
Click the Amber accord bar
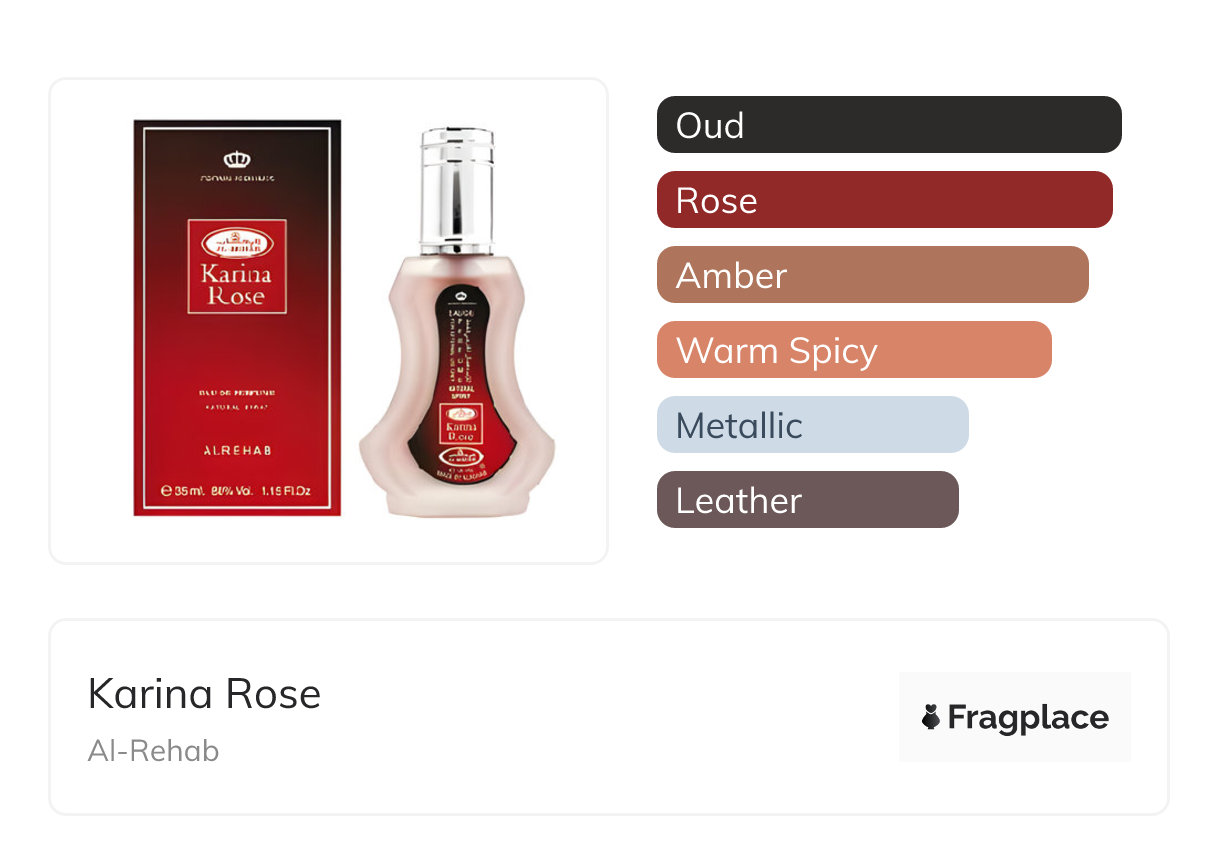(x=872, y=275)
